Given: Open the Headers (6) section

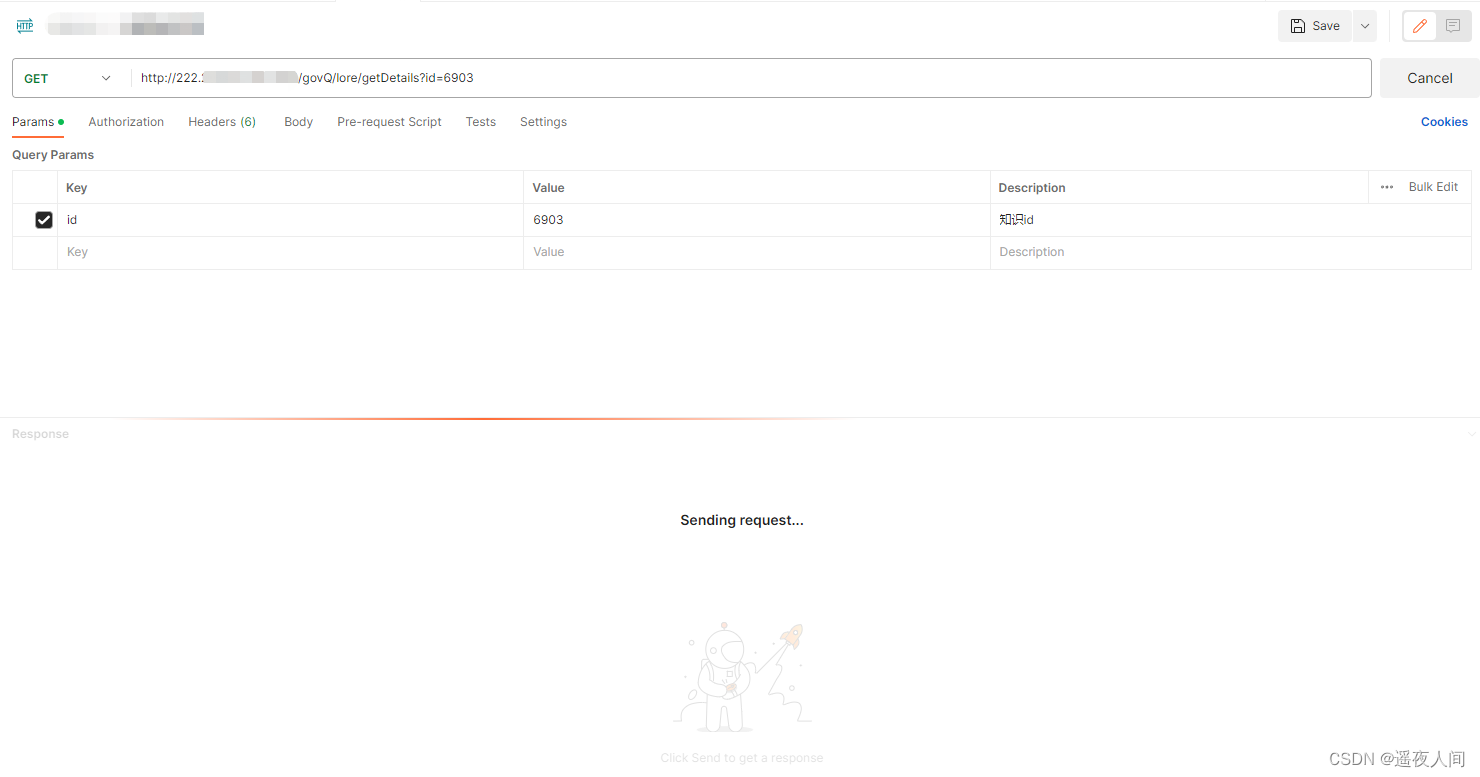Looking at the screenshot, I should tap(221, 121).
